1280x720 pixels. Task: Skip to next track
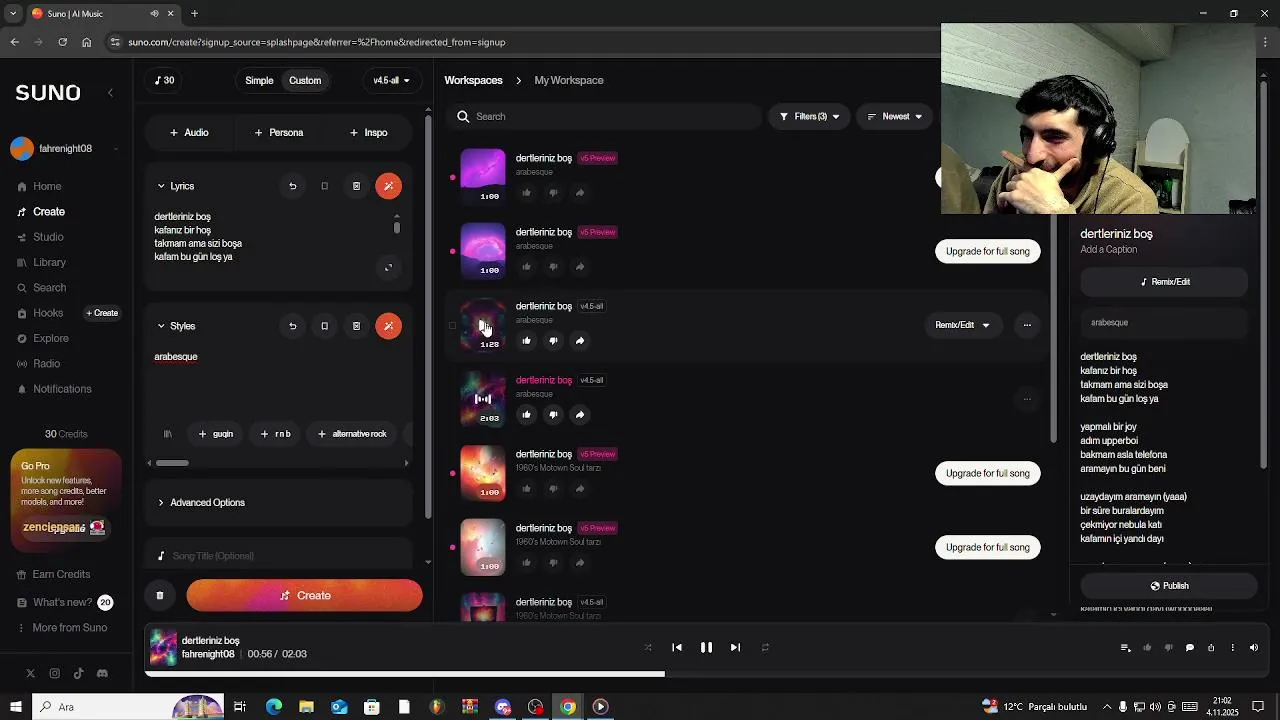[735, 648]
